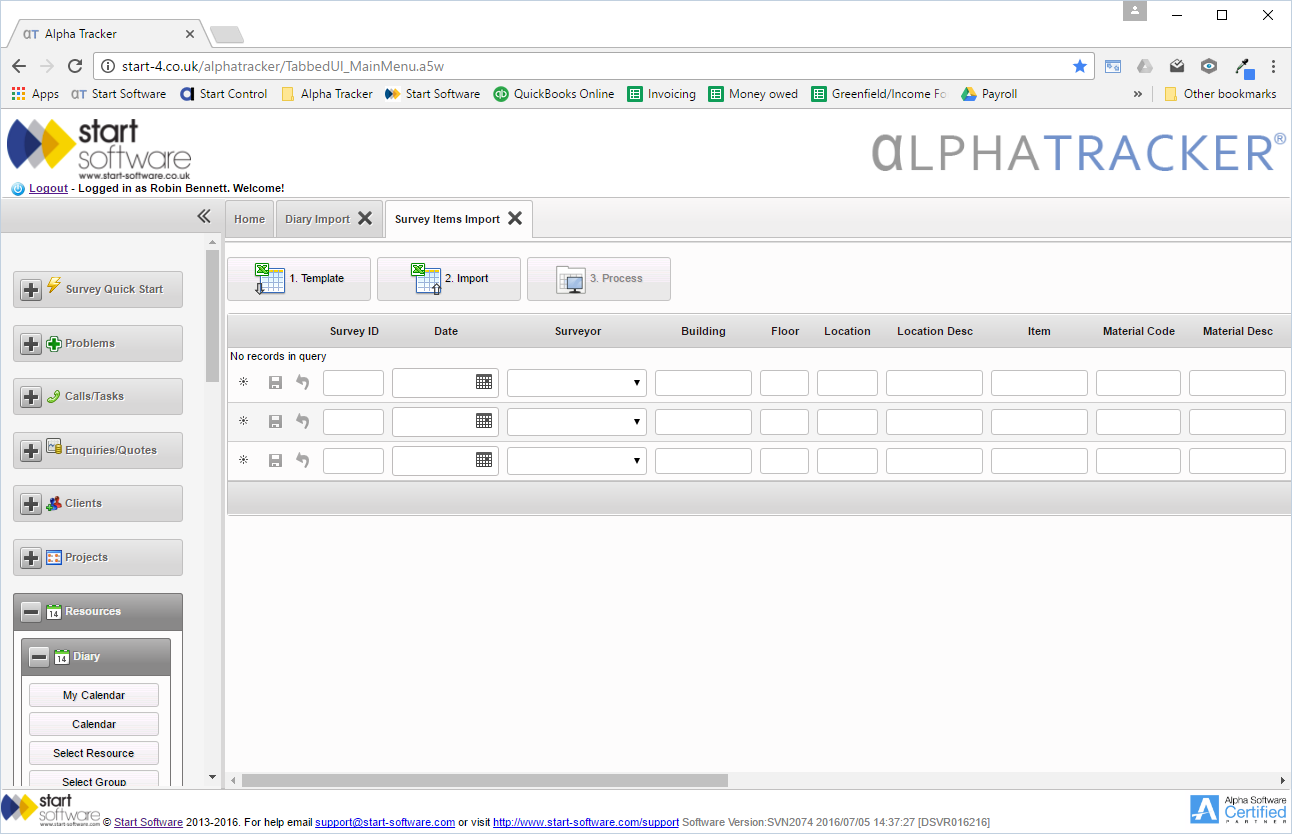Click the 3. Process icon
The height and width of the screenshot is (834, 1292).
(572, 278)
